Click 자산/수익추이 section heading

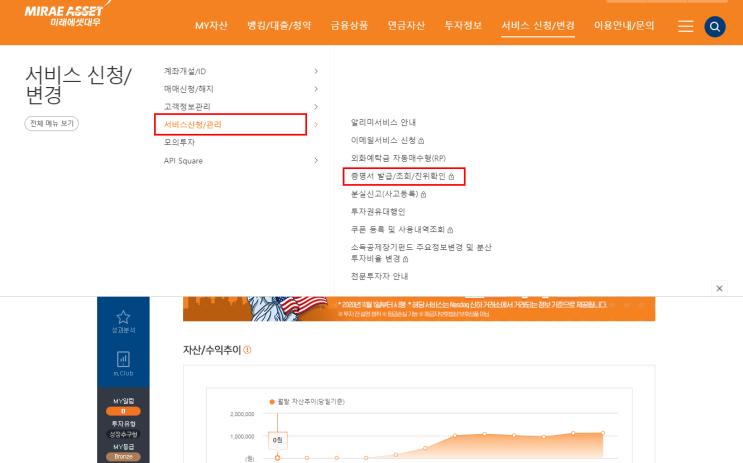tap(212, 350)
